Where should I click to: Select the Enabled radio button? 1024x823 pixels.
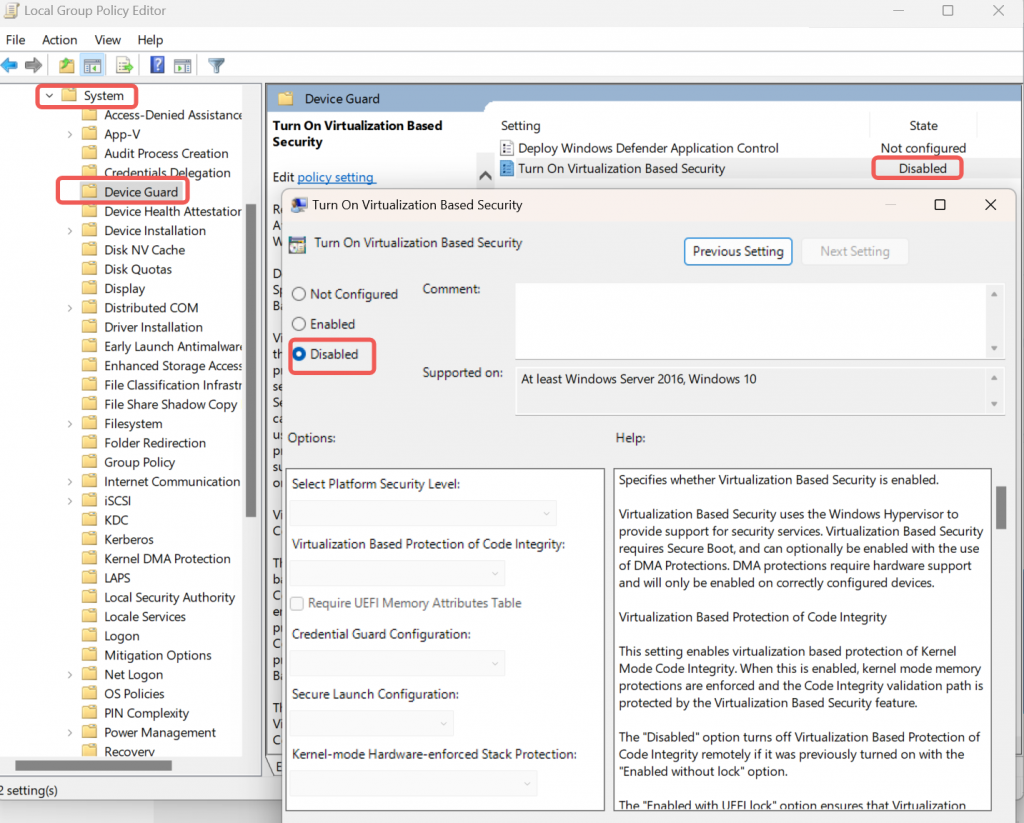coord(298,324)
